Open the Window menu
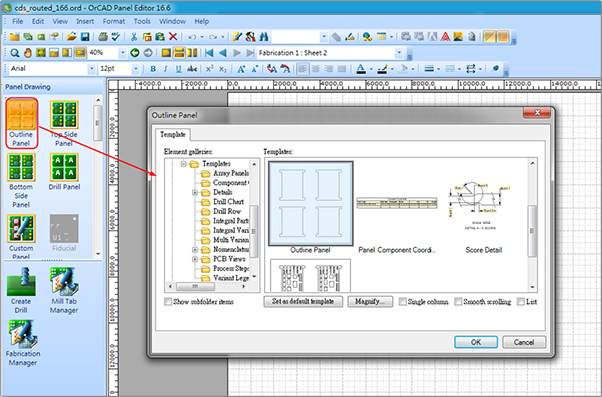 pyautogui.click(x=172, y=21)
